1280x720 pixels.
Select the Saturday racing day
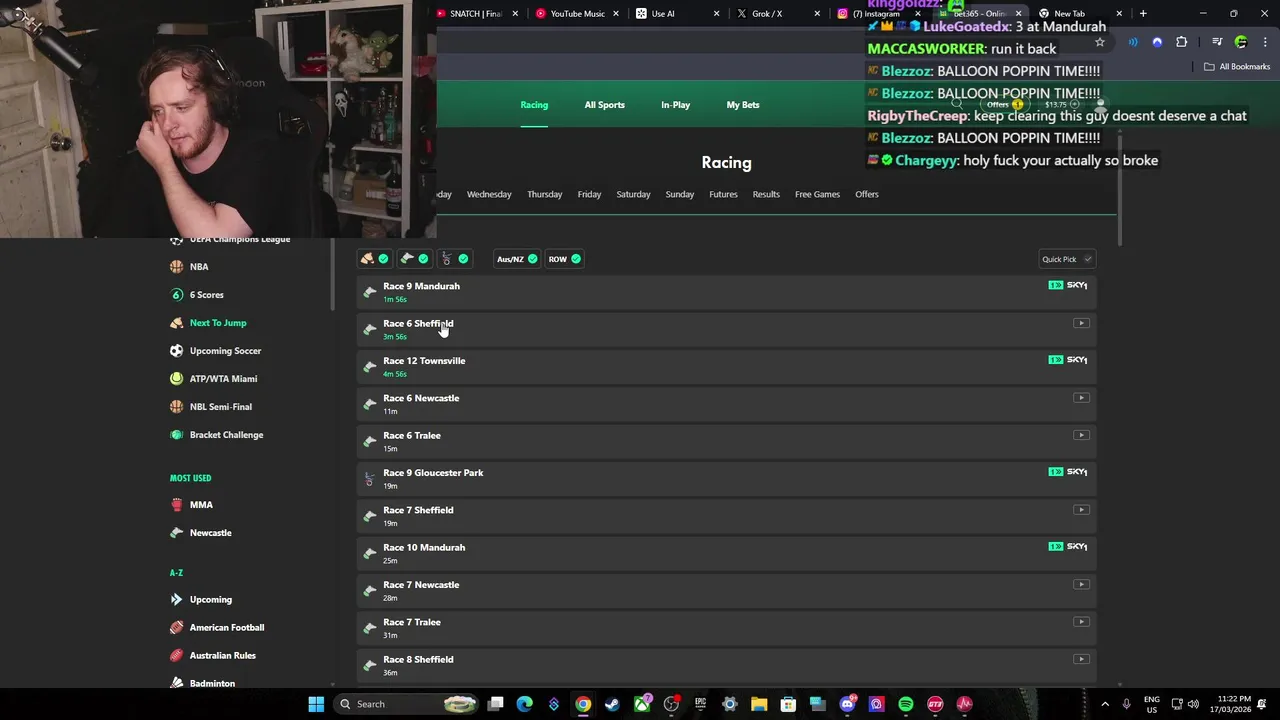(x=633, y=194)
